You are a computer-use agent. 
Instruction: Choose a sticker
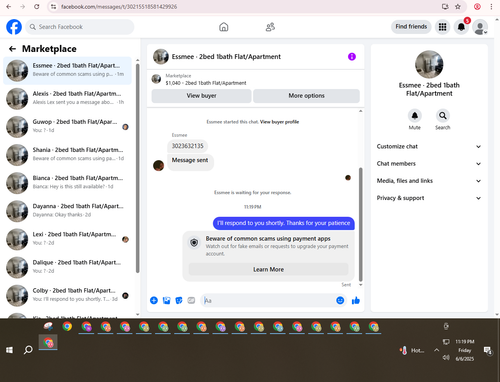[x=179, y=301]
